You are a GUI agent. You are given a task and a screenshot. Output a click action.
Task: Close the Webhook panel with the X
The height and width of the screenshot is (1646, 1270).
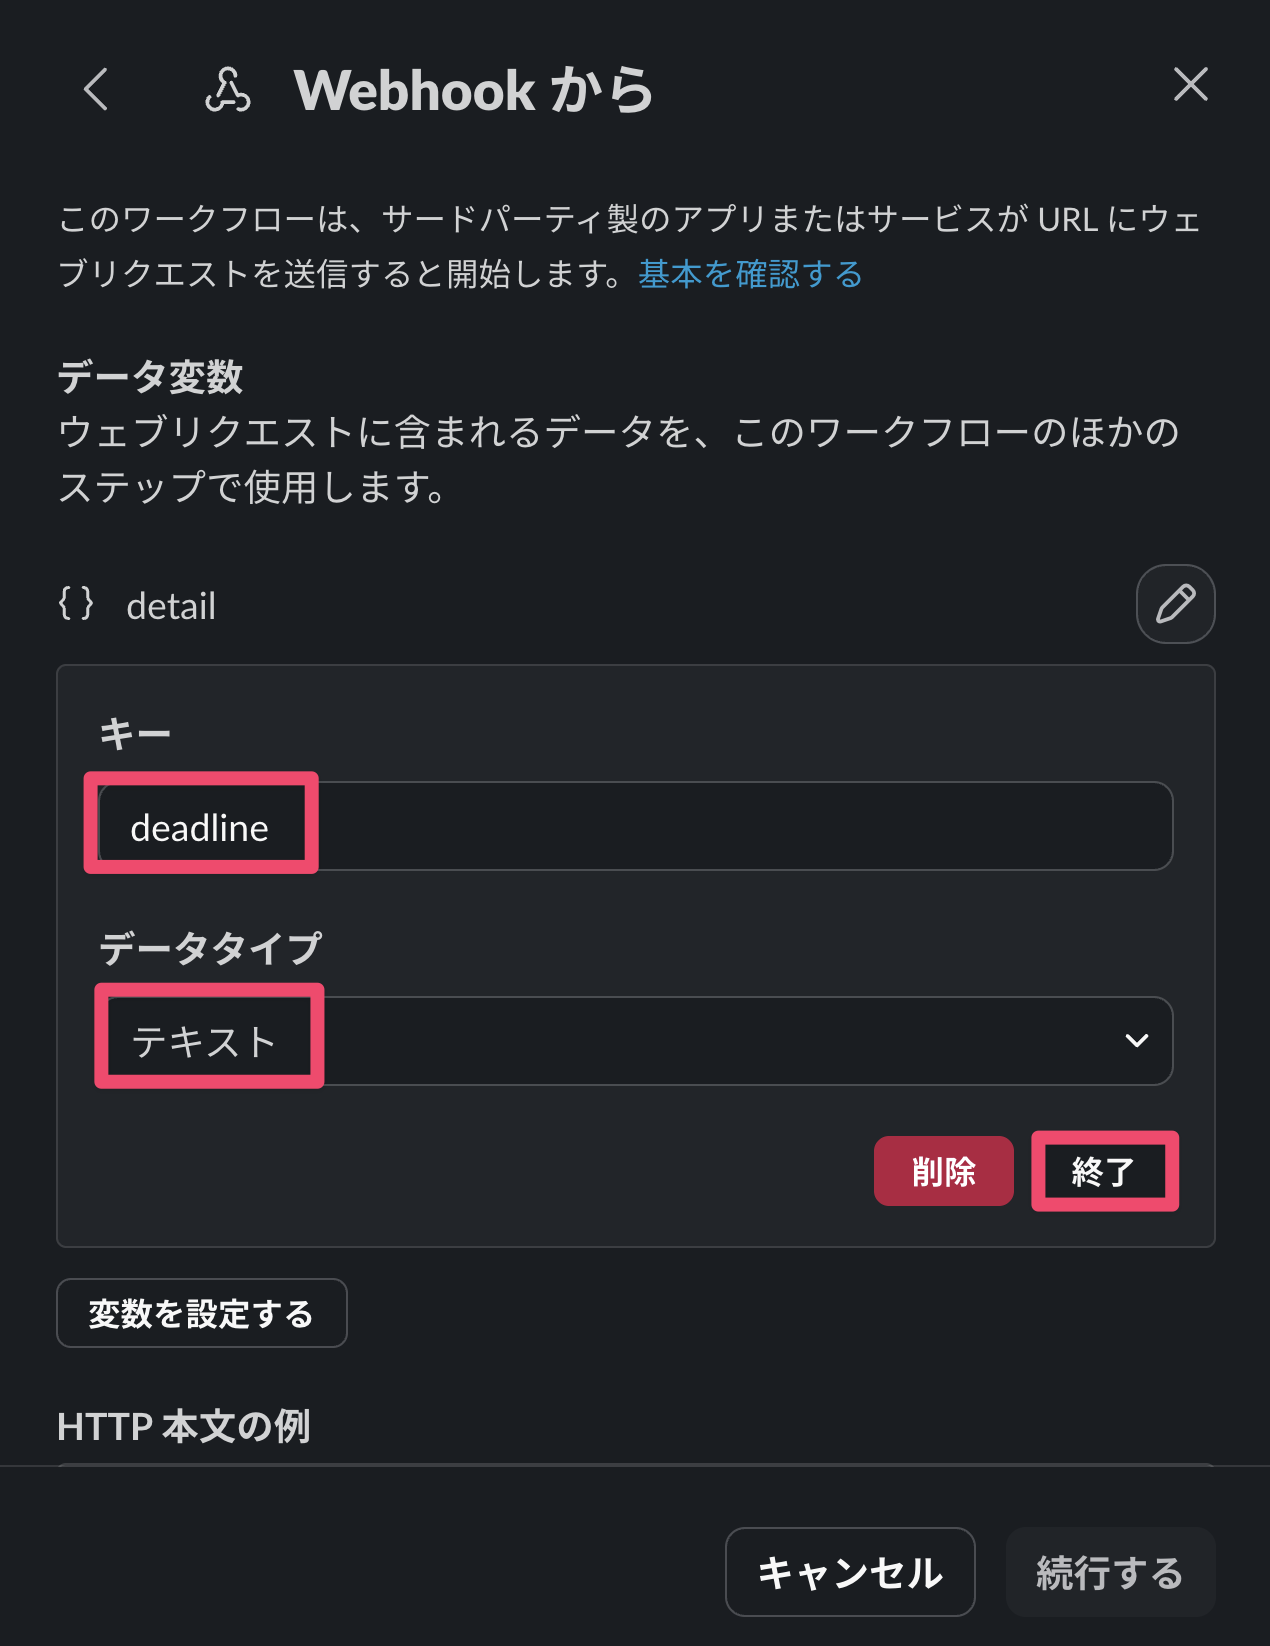tap(1191, 86)
